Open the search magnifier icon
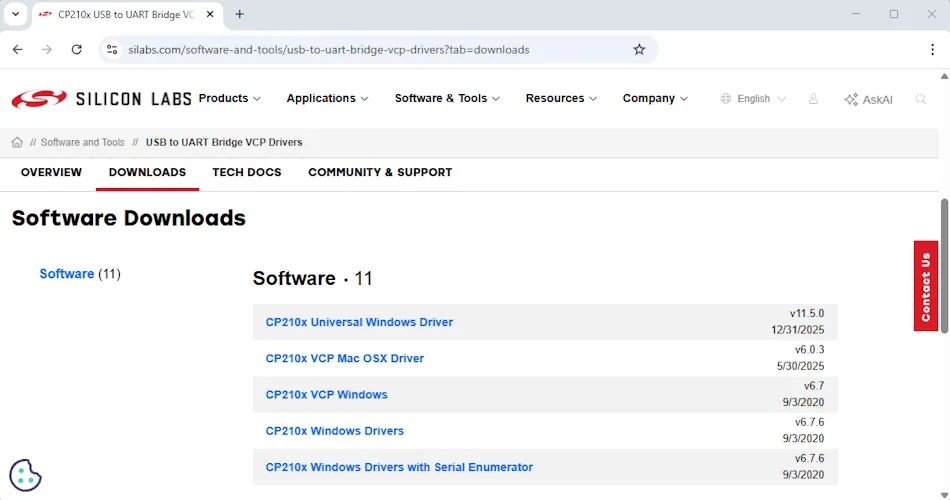The image size is (950, 500). point(921,99)
